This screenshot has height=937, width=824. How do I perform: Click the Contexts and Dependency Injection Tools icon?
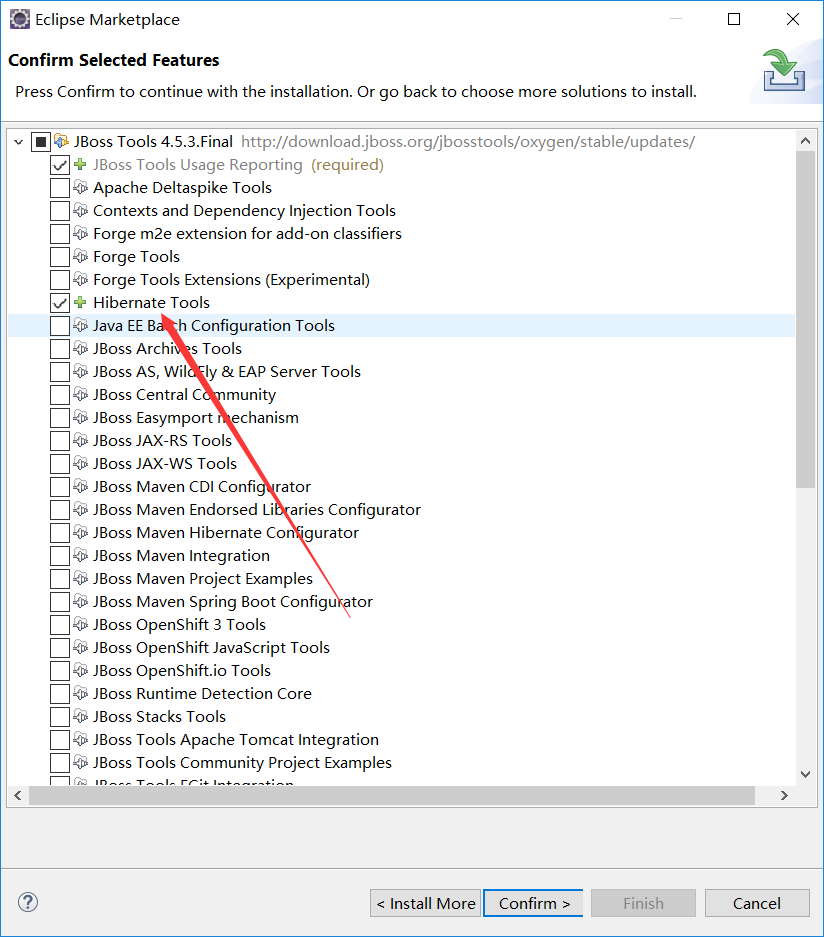pyautogui.click(x=81, y=210)
